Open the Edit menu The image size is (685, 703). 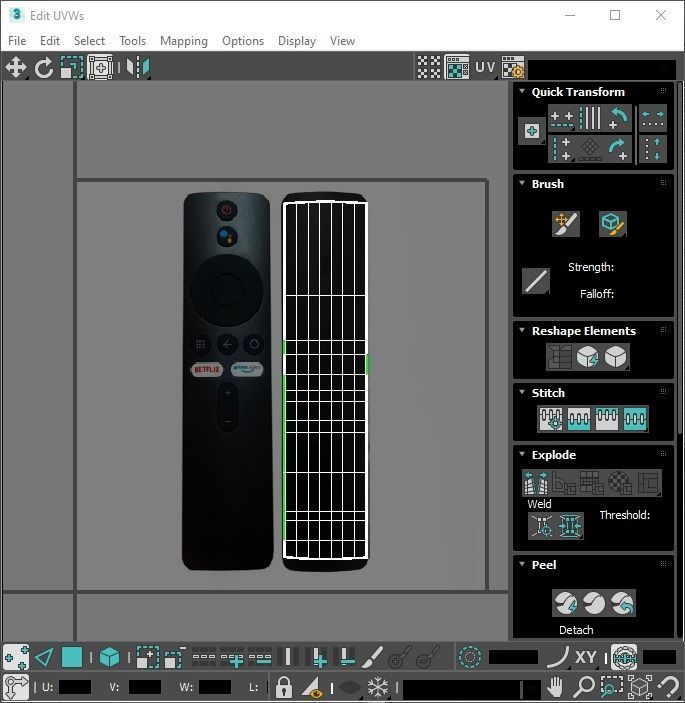[50, 41]
